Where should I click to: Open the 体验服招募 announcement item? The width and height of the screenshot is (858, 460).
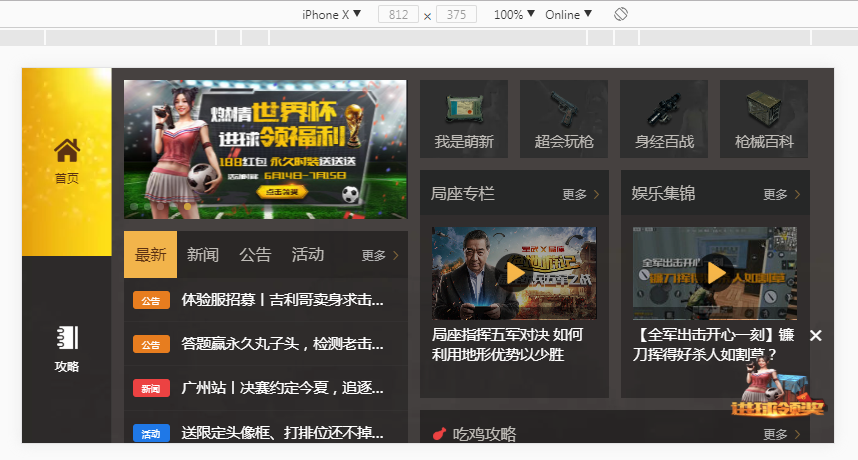tap(282, 300)
